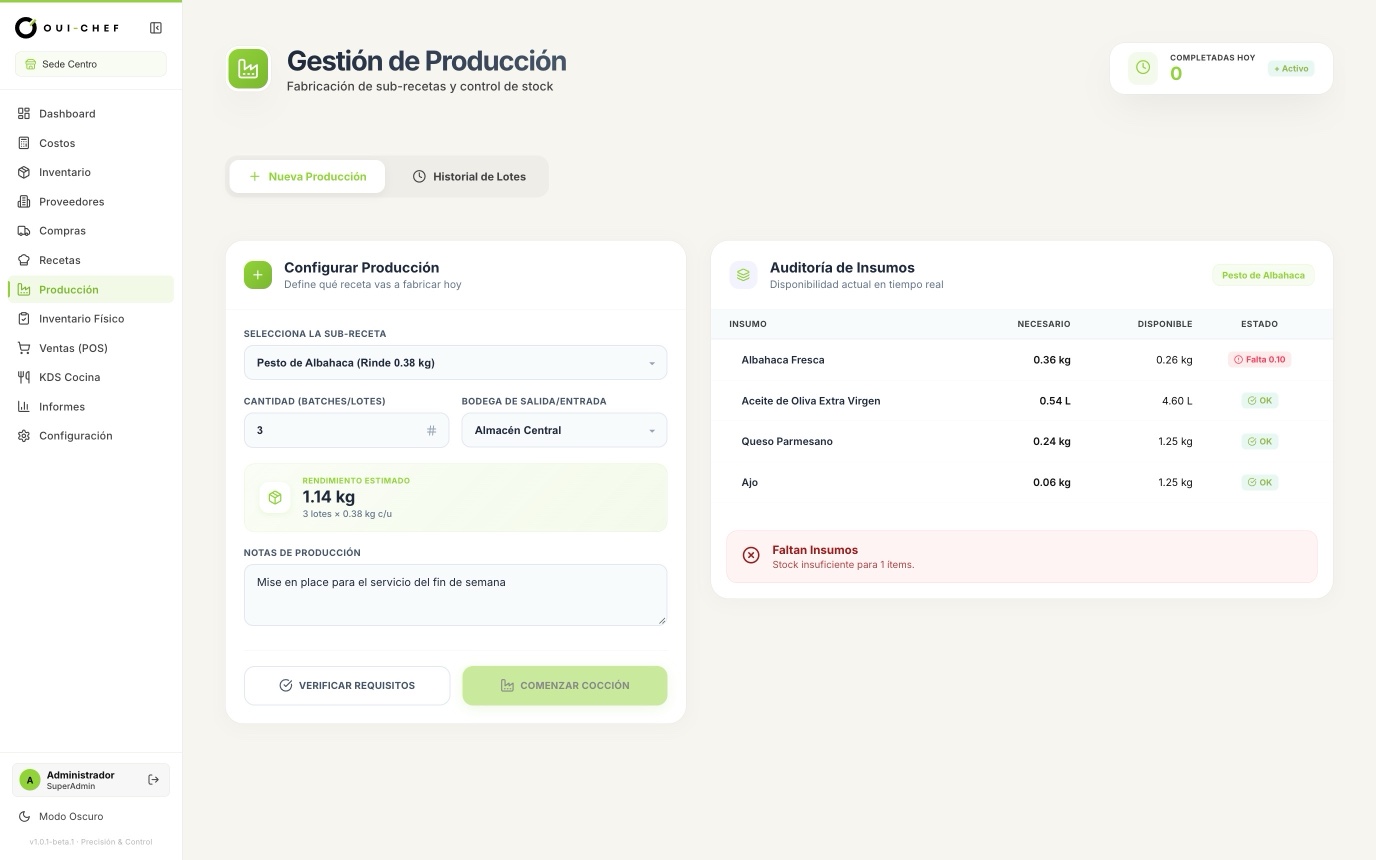The width and height of the screenshot is (1376, 860).
Task: Click the Recetas chef hat icon
Action: (24, 260)
